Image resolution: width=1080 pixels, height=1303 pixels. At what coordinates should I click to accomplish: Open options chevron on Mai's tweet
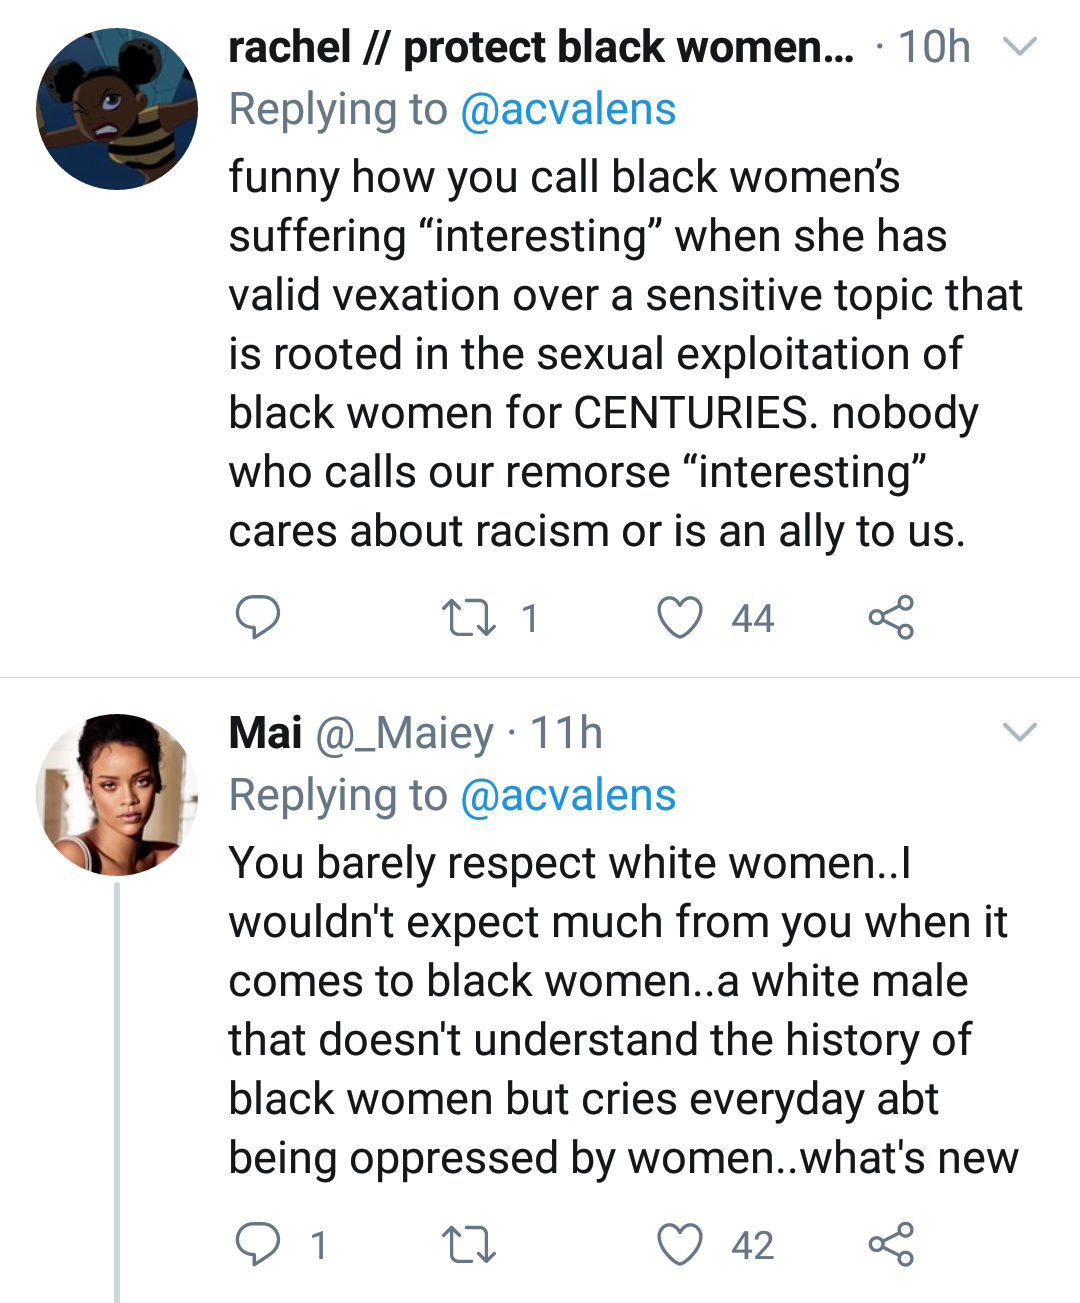point(1019,733)
